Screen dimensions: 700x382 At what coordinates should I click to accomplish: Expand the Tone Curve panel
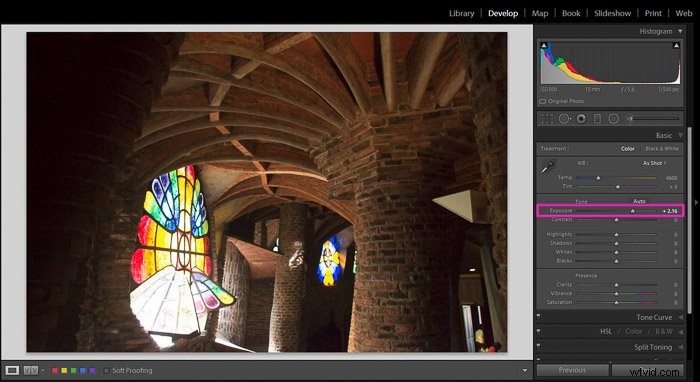(x=680, y=317)
